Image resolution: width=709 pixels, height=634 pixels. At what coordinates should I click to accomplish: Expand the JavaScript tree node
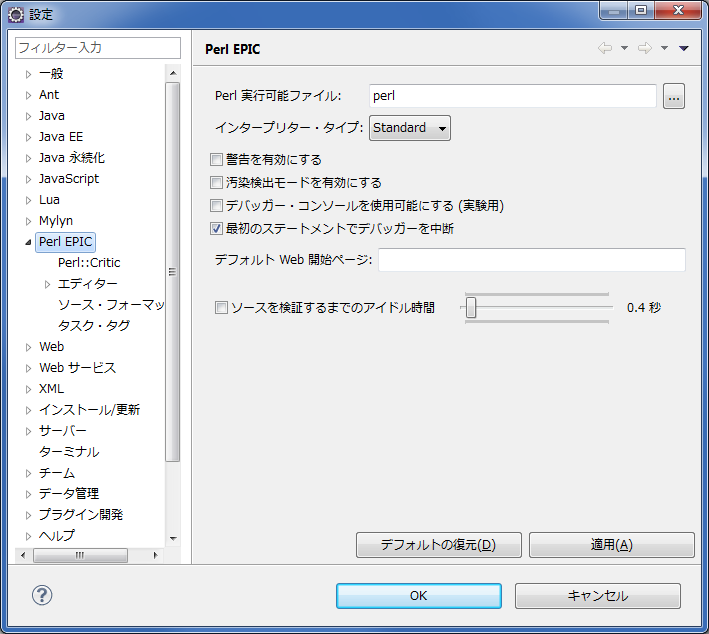(28, 180)
